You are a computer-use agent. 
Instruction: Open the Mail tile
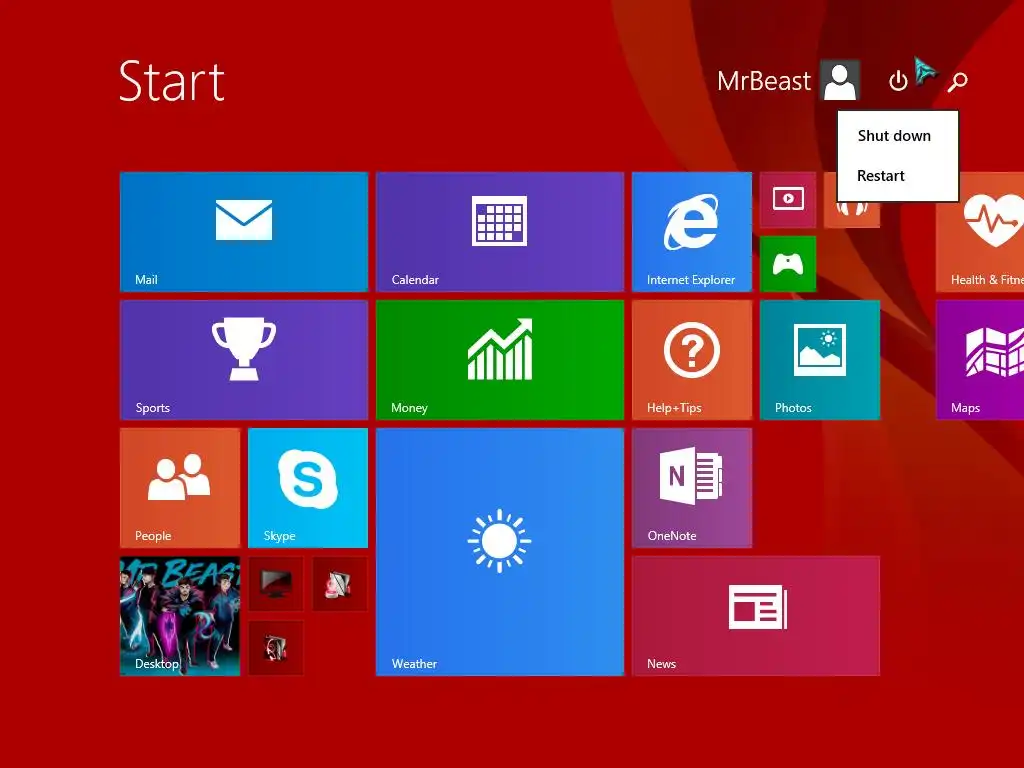click(x=244, y=231)
